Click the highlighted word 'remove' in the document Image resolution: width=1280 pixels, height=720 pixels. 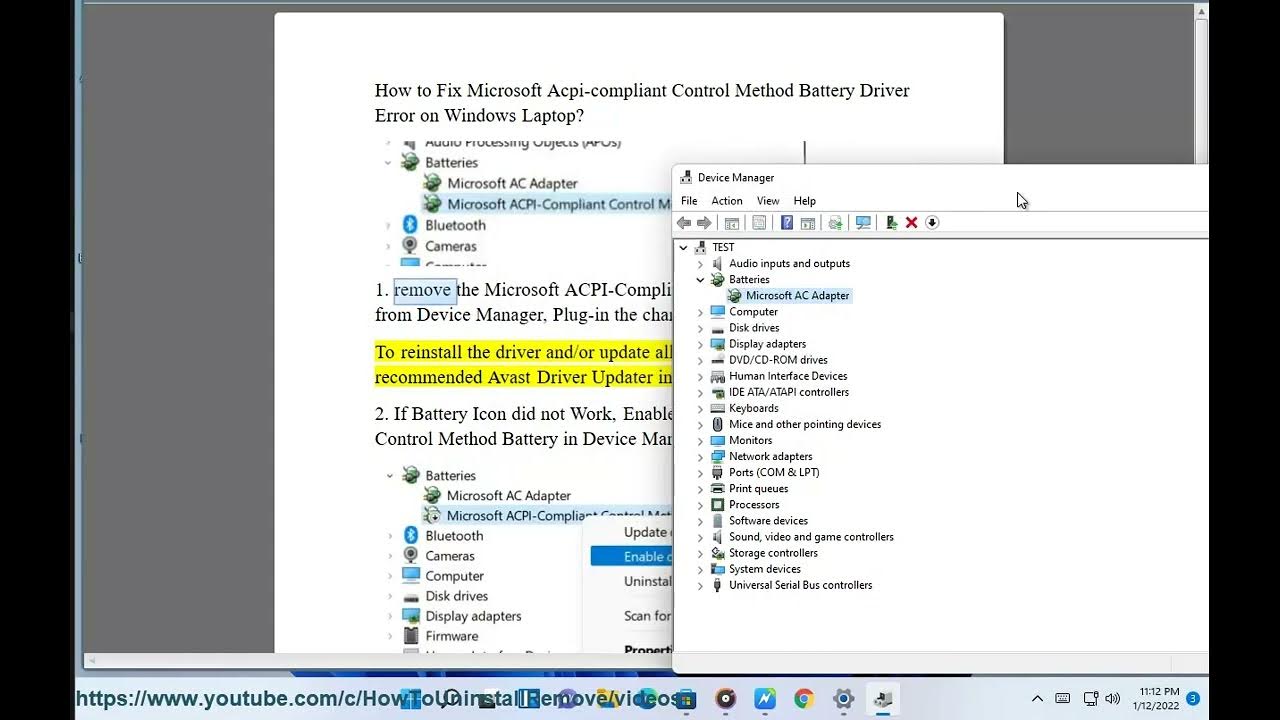click(x=423, y=290)
